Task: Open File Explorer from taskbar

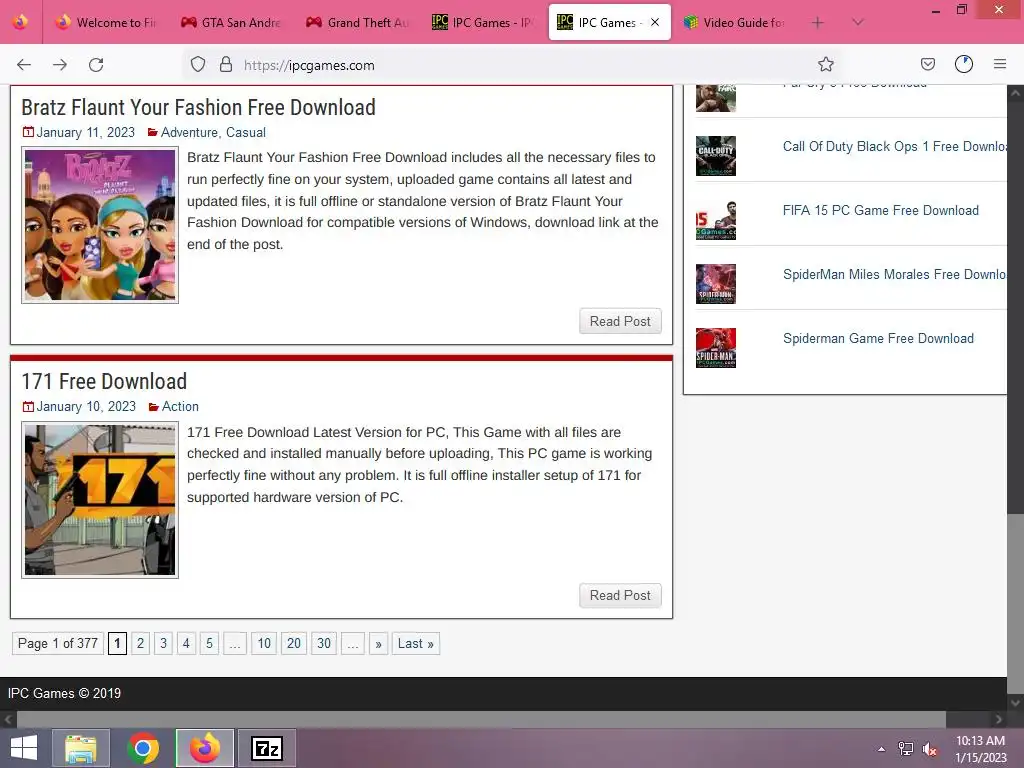Action: 81,748
